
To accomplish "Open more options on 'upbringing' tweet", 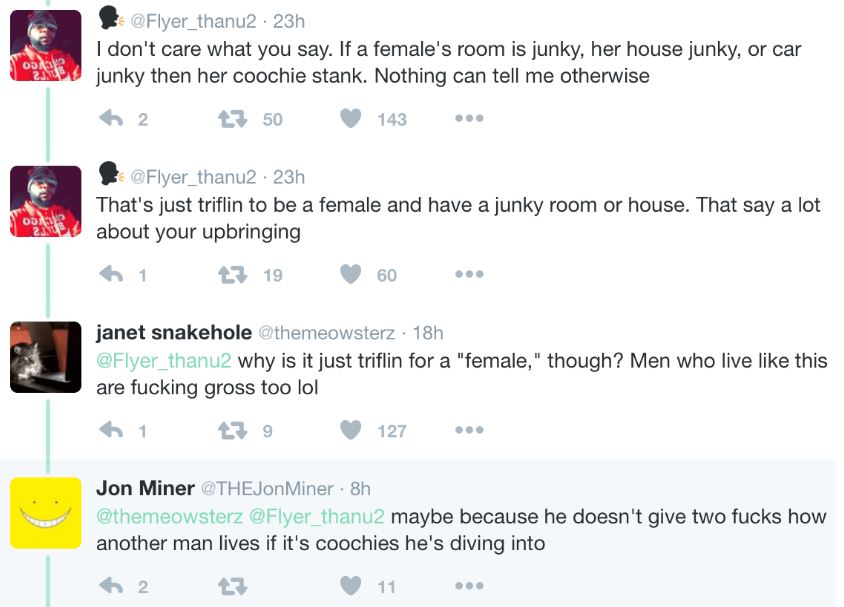I will (x=468, y=275).
